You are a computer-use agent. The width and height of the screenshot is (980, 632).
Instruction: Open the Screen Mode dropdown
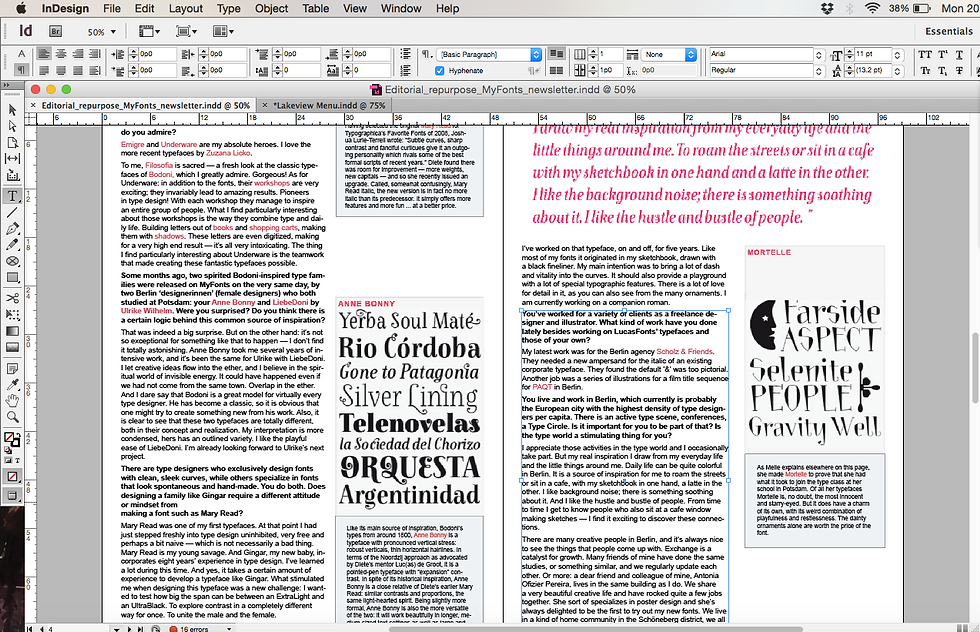click(x=187, y=31)
